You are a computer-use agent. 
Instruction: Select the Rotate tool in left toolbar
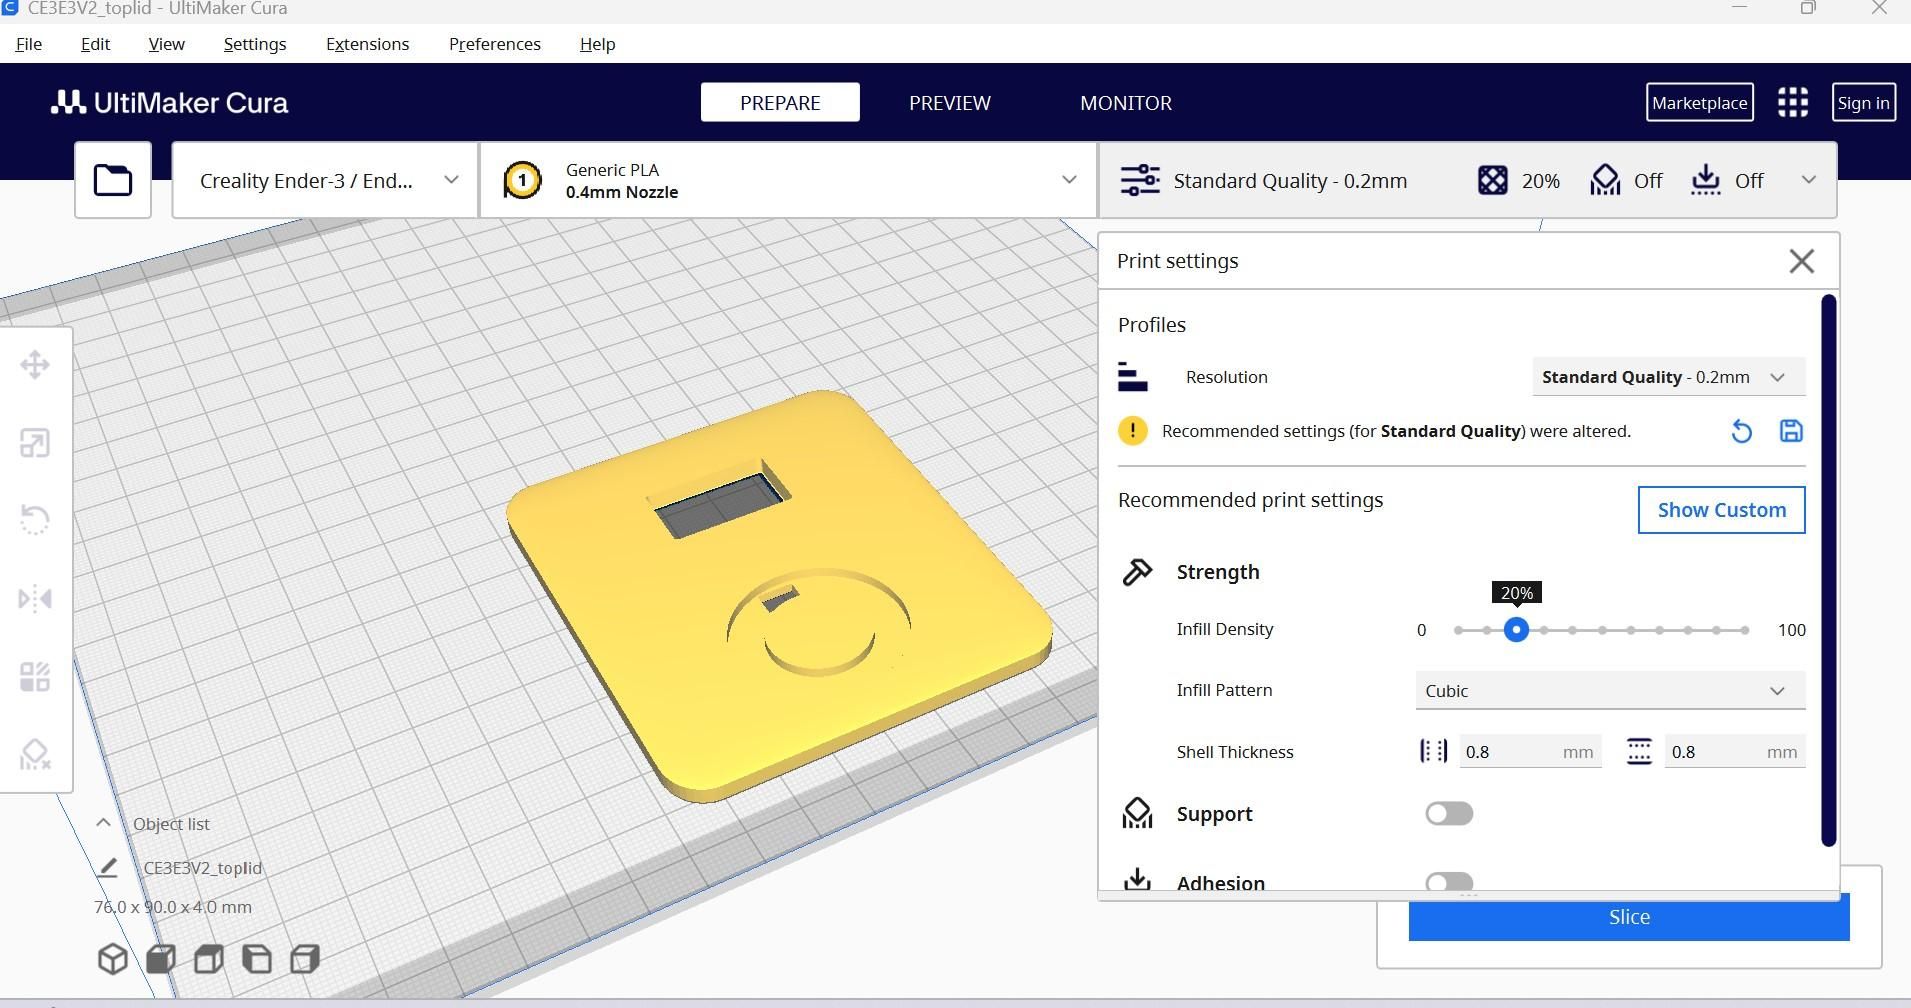click(35, 520)
